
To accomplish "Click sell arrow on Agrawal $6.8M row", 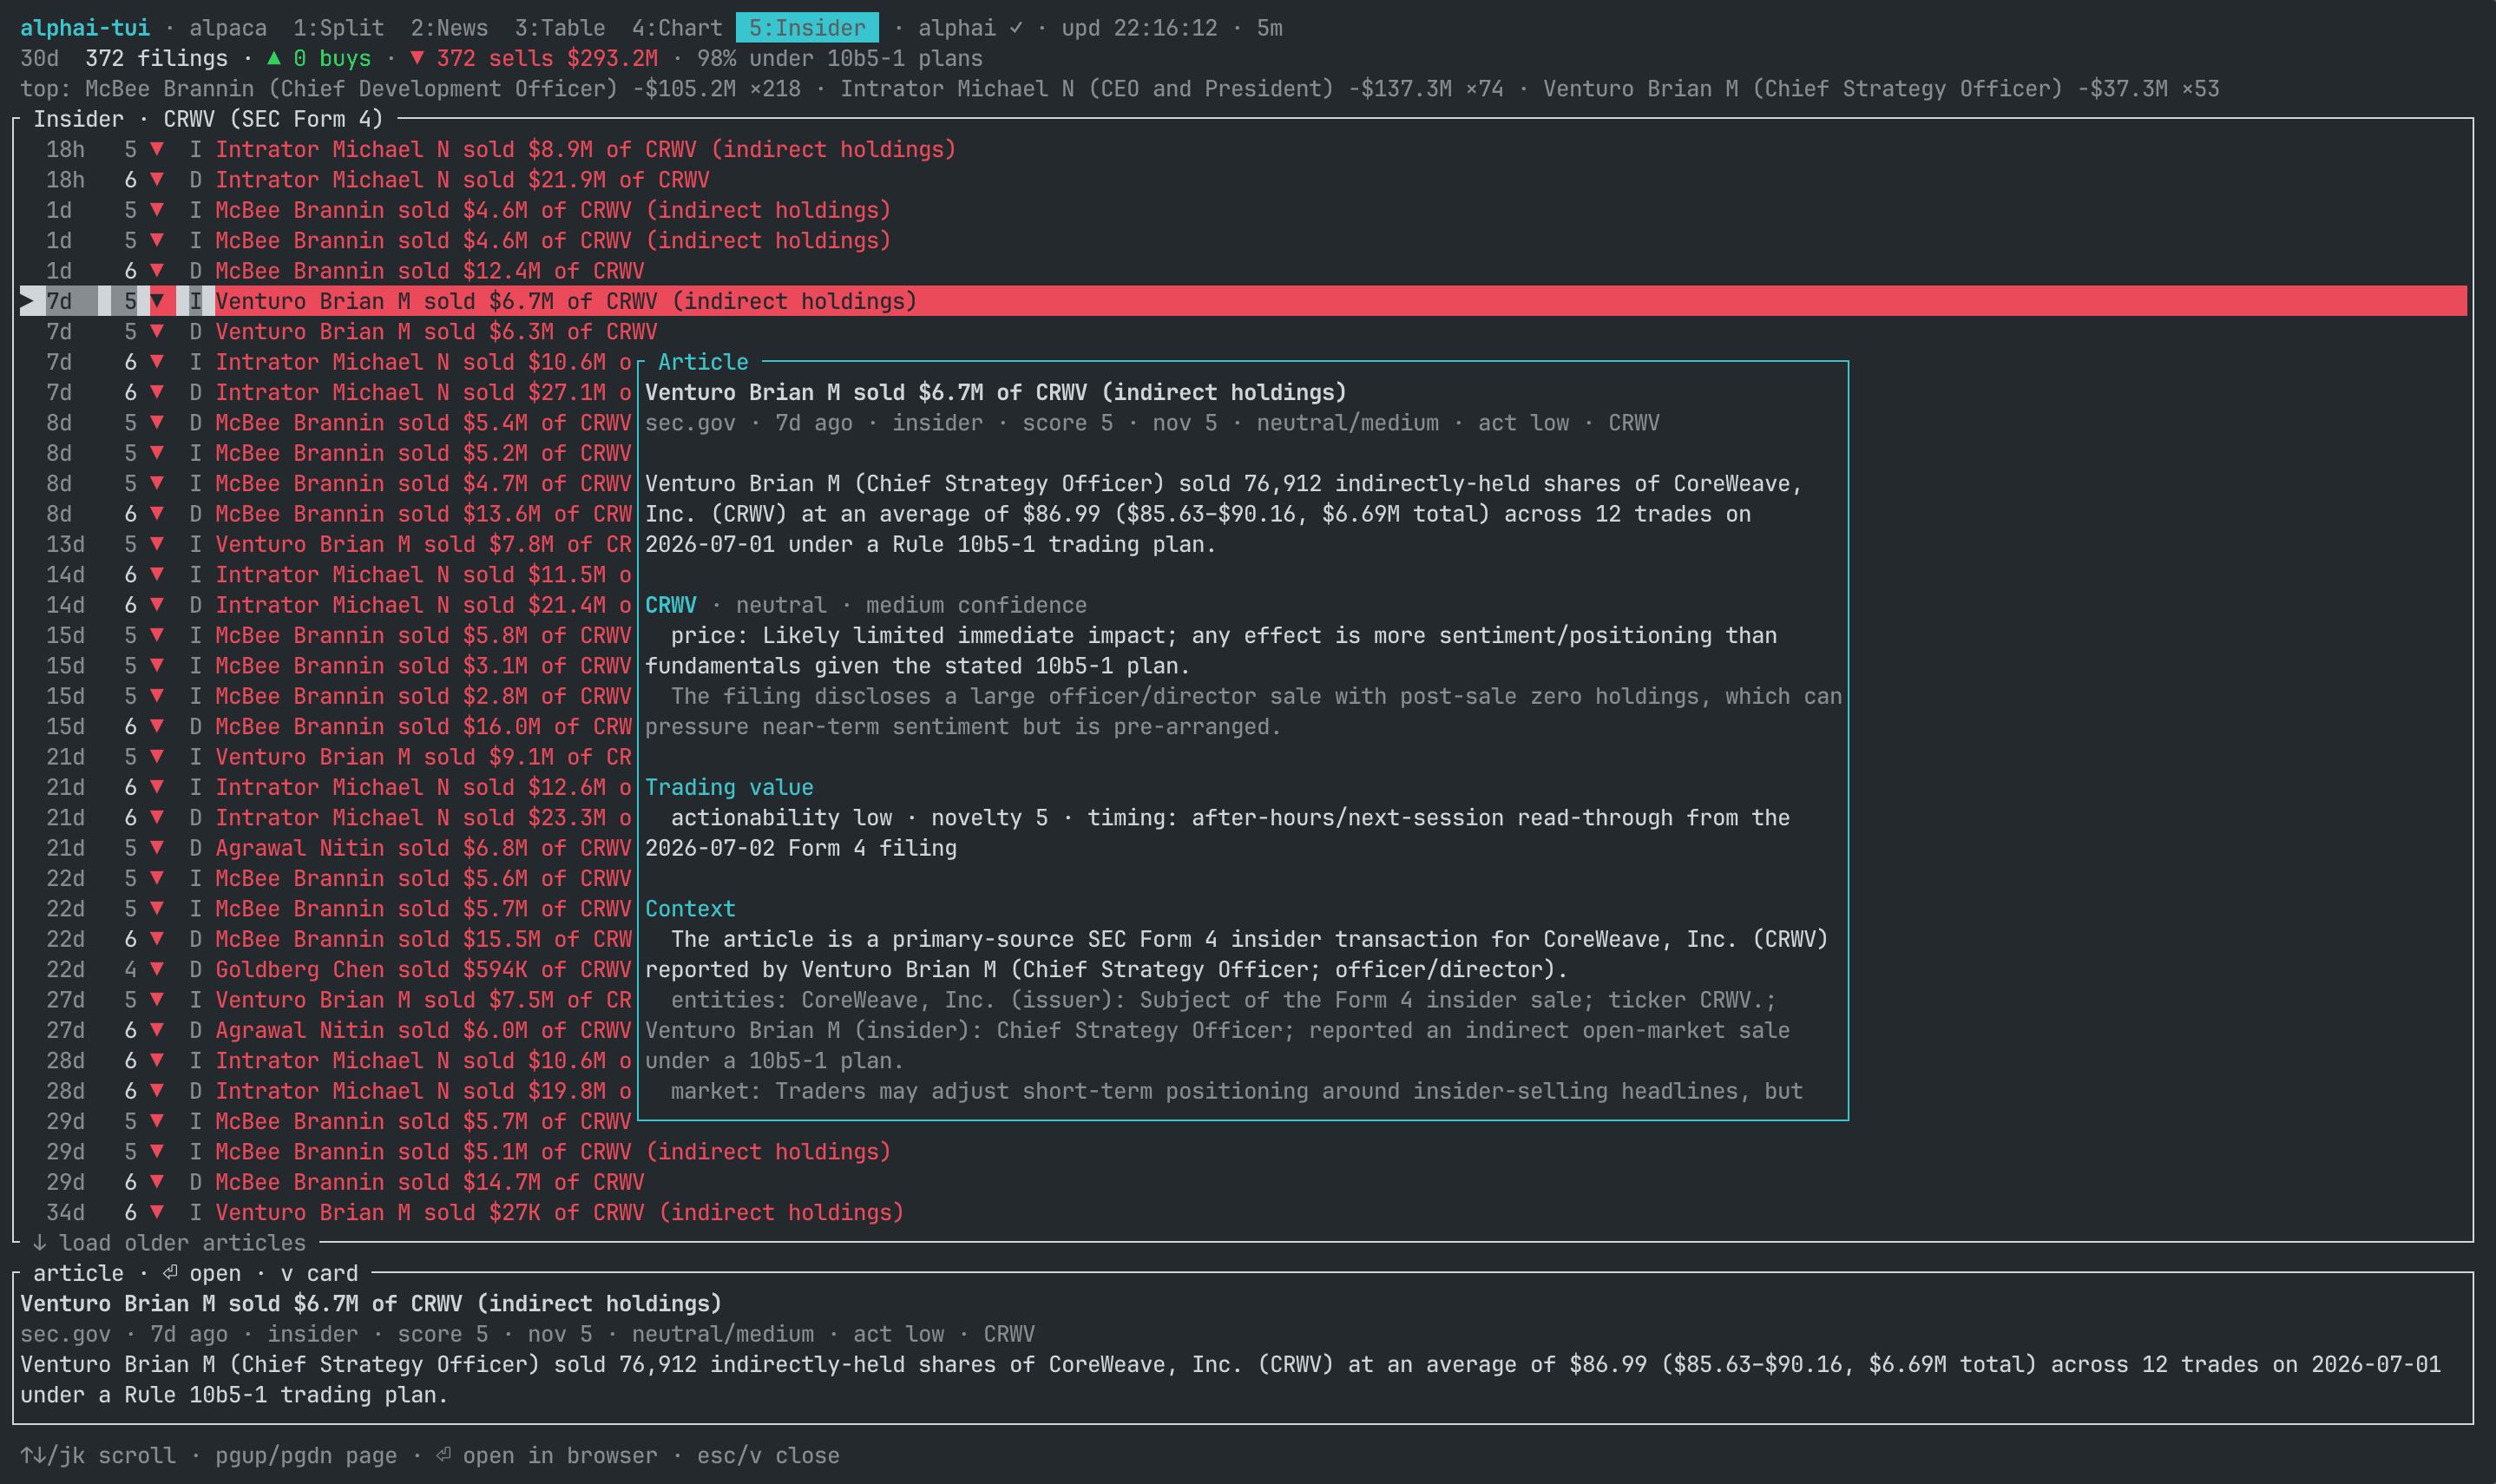I will pos(157,848).
